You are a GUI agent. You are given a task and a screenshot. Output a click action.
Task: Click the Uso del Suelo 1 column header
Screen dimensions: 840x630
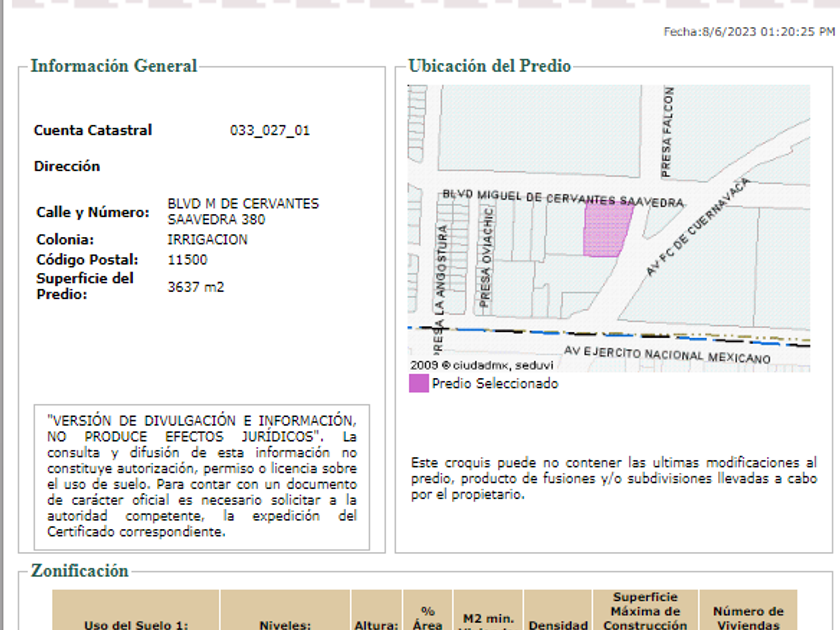(136, 625)
